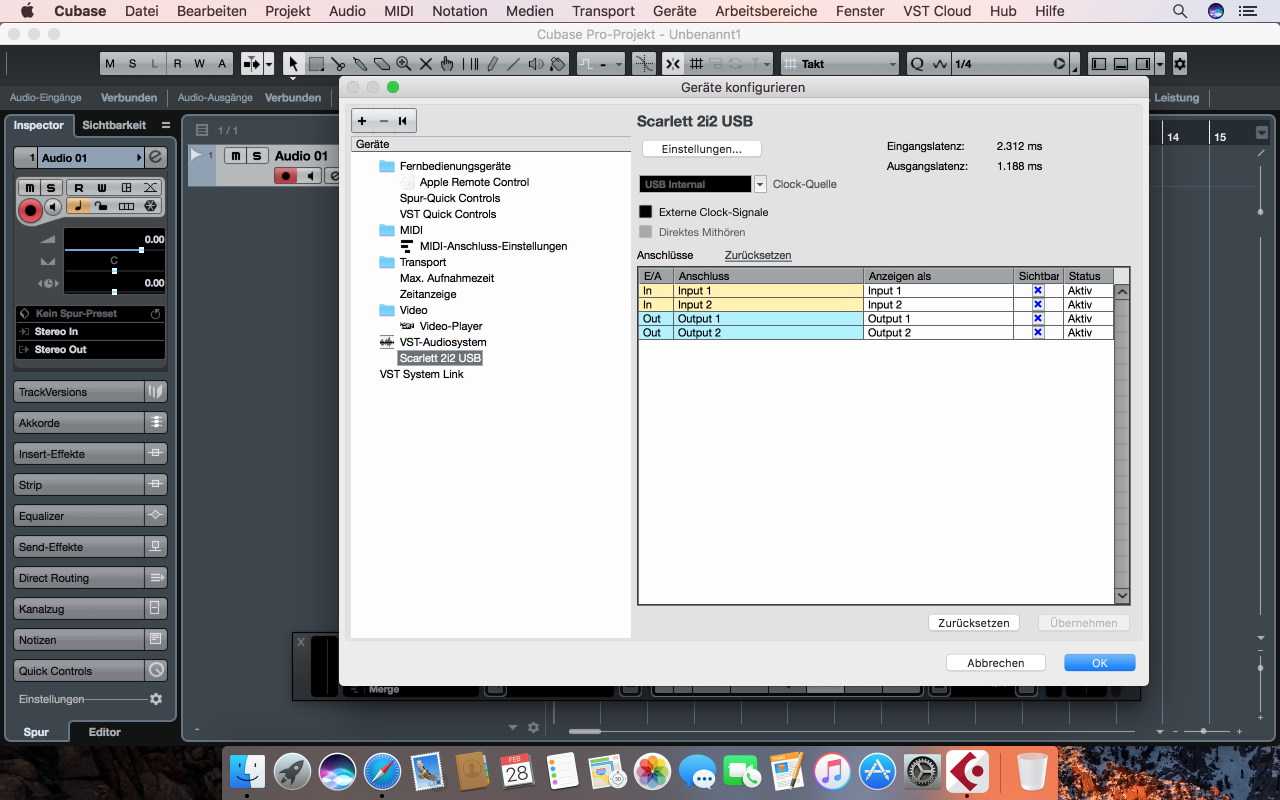The image size is (1280, 800).
Task: Open Auto-Scroll options dropdown arrow
Action: 269,64
